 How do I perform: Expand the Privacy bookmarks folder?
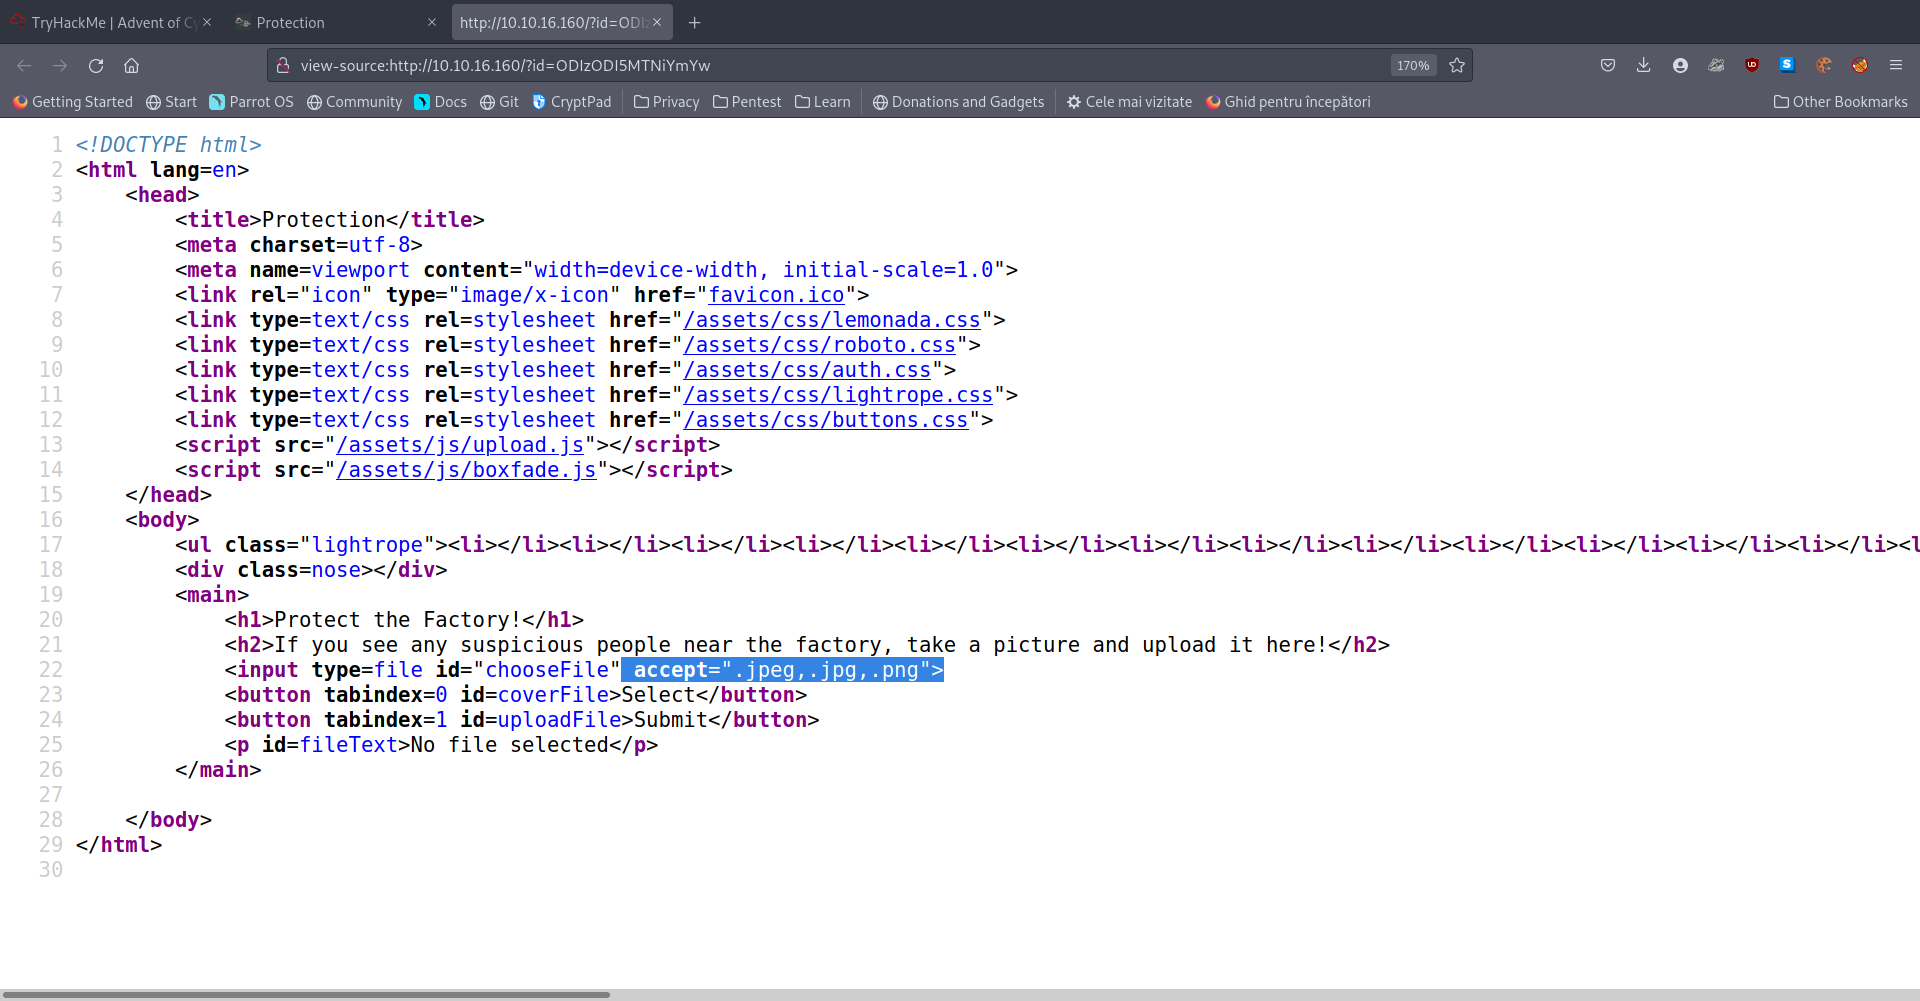pyautogui.click(x=666, y=102)
